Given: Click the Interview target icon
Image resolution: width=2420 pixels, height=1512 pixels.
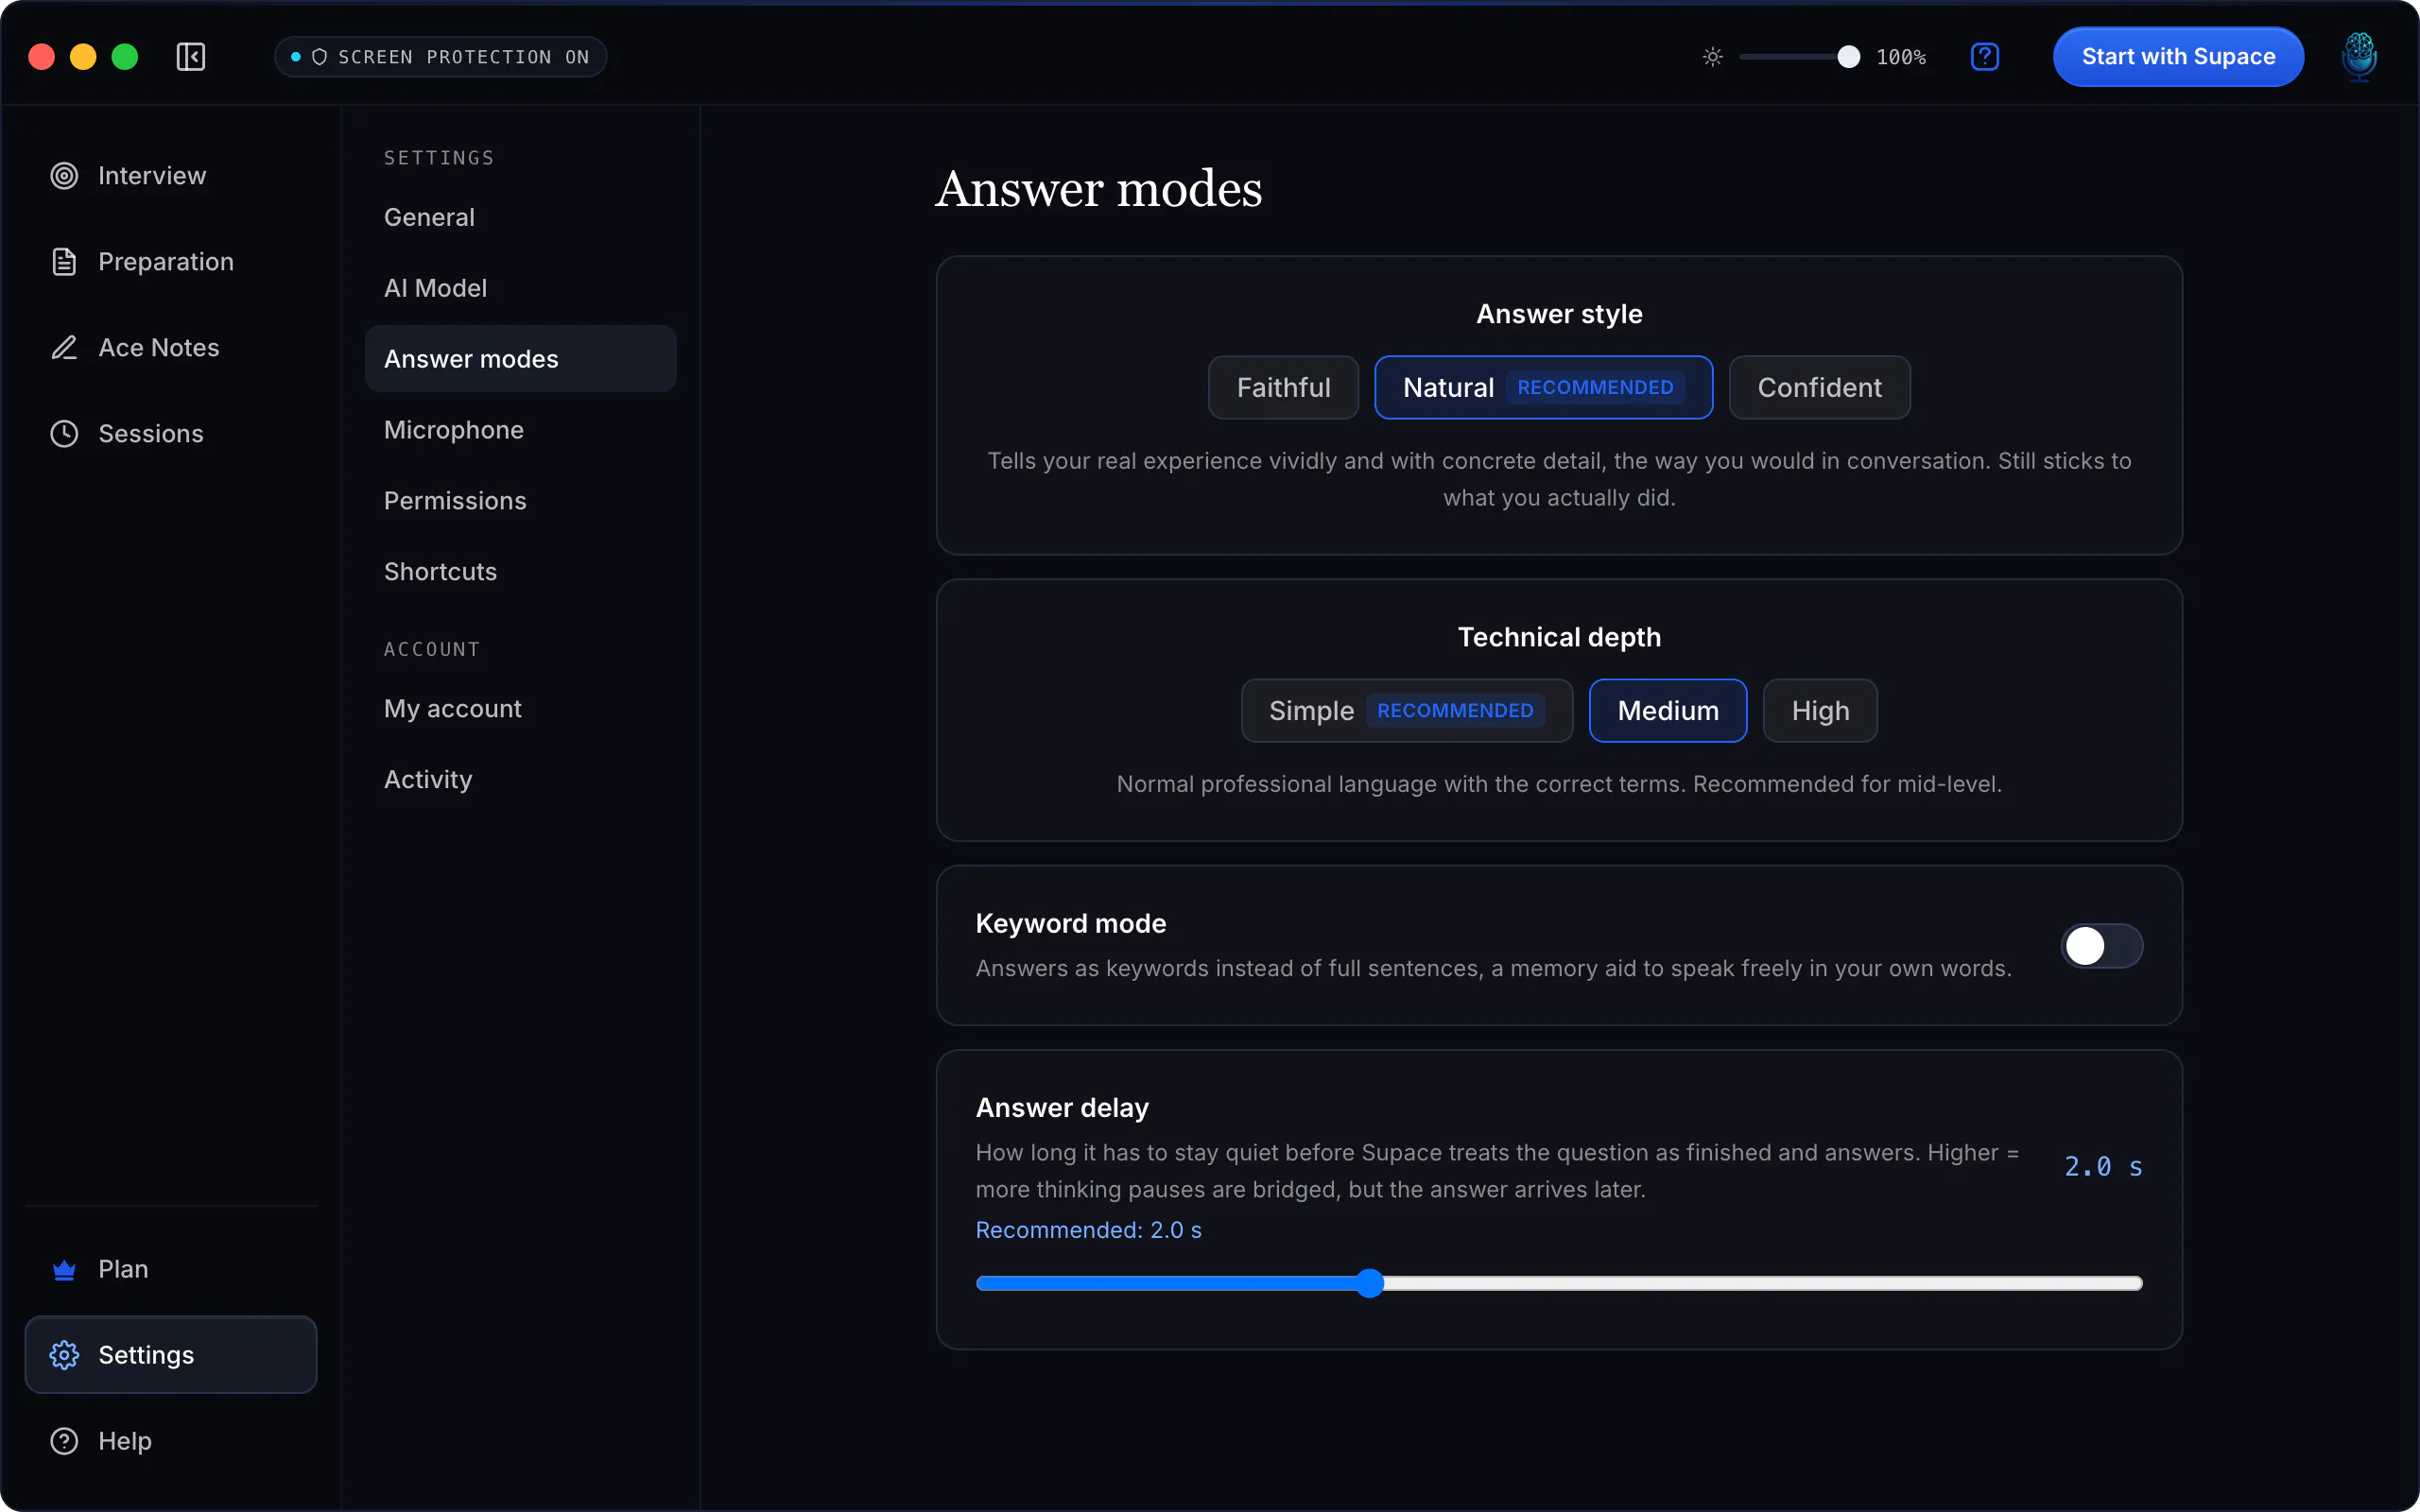Looking at the screenshot, I should tap(64, 176).
